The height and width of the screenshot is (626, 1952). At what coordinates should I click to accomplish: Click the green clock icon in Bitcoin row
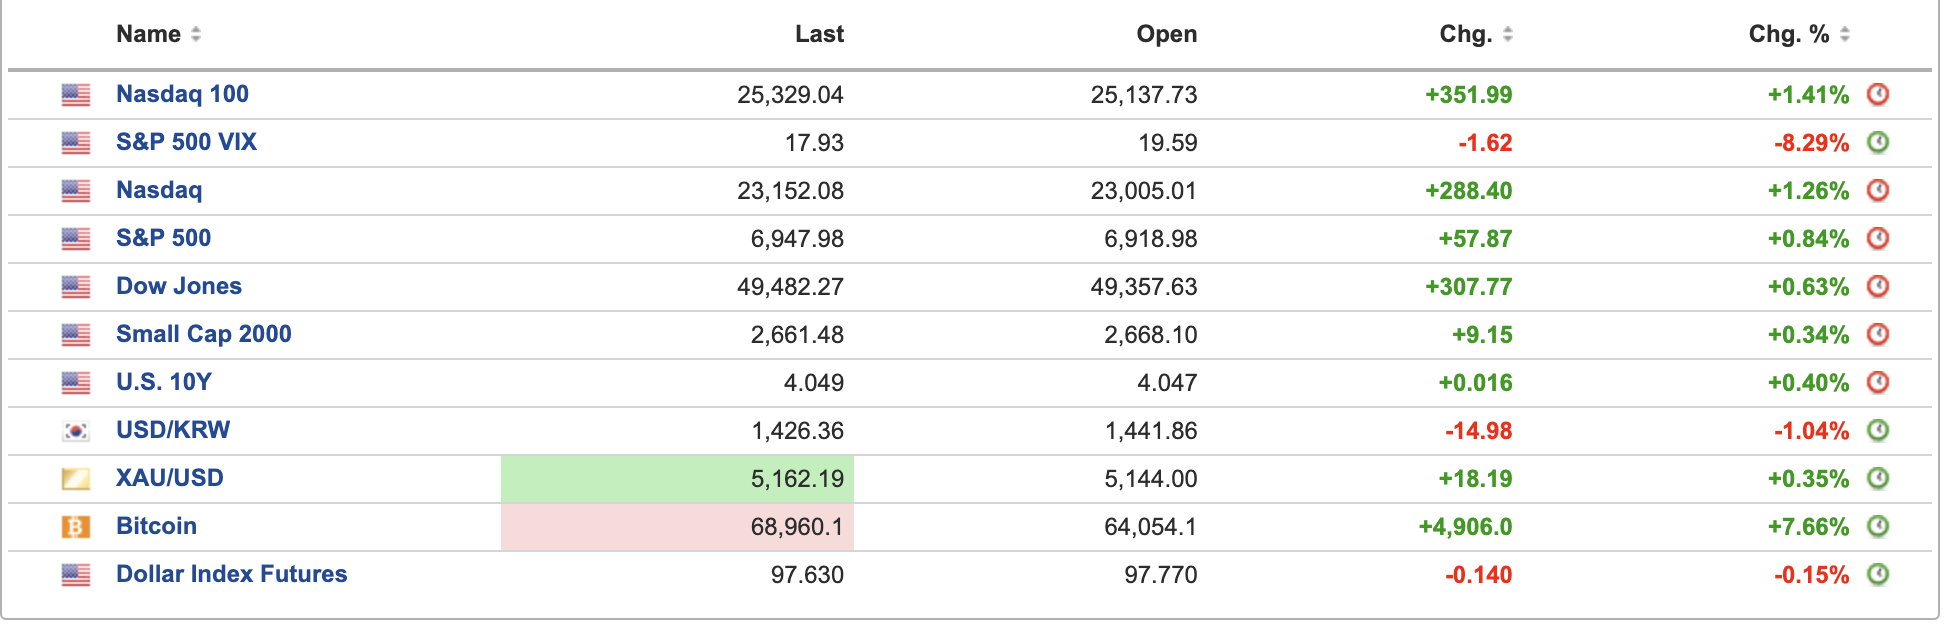click(x=1878, y=526)
